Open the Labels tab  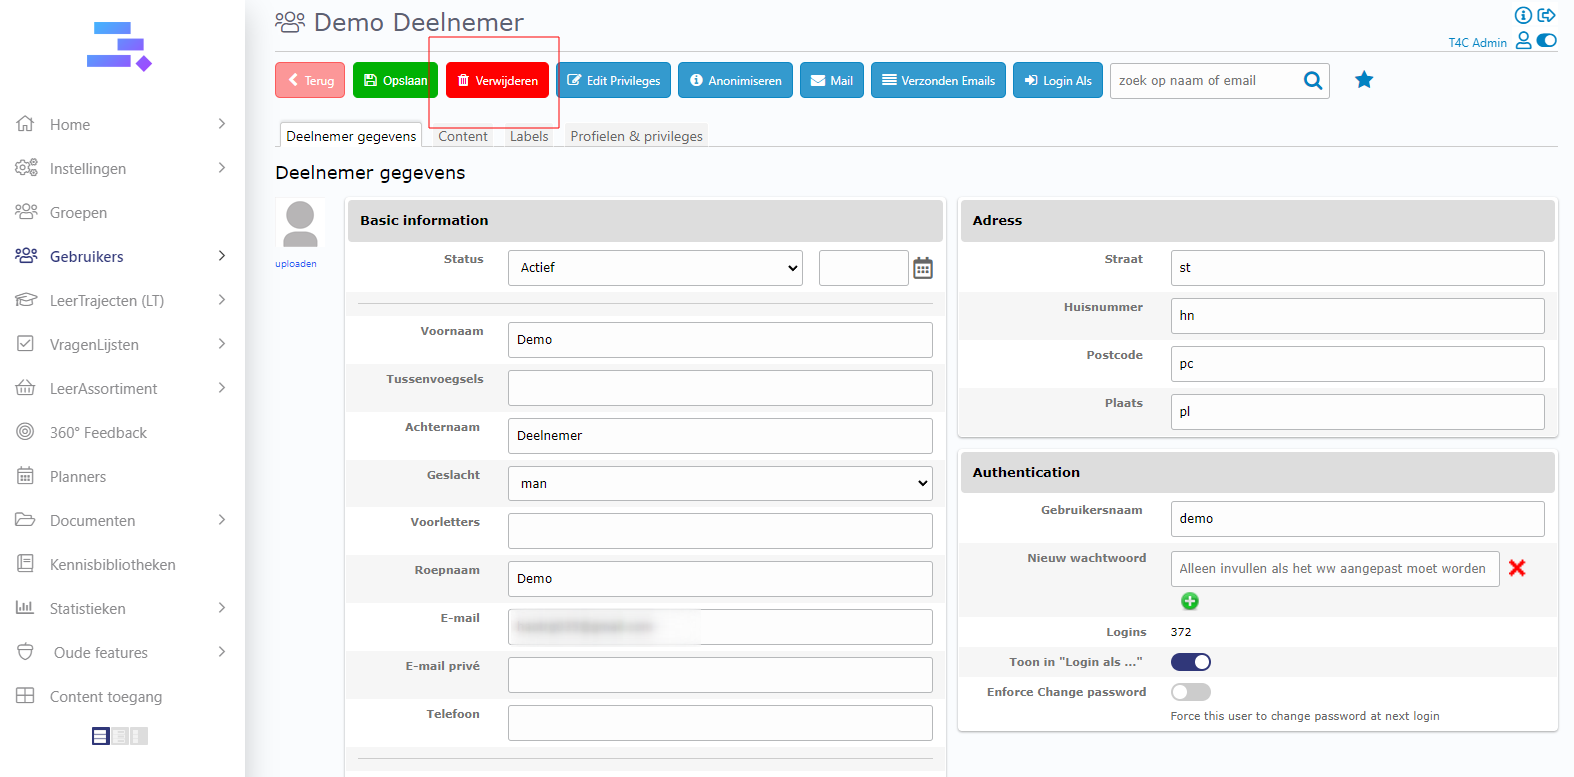coord(529,136)
